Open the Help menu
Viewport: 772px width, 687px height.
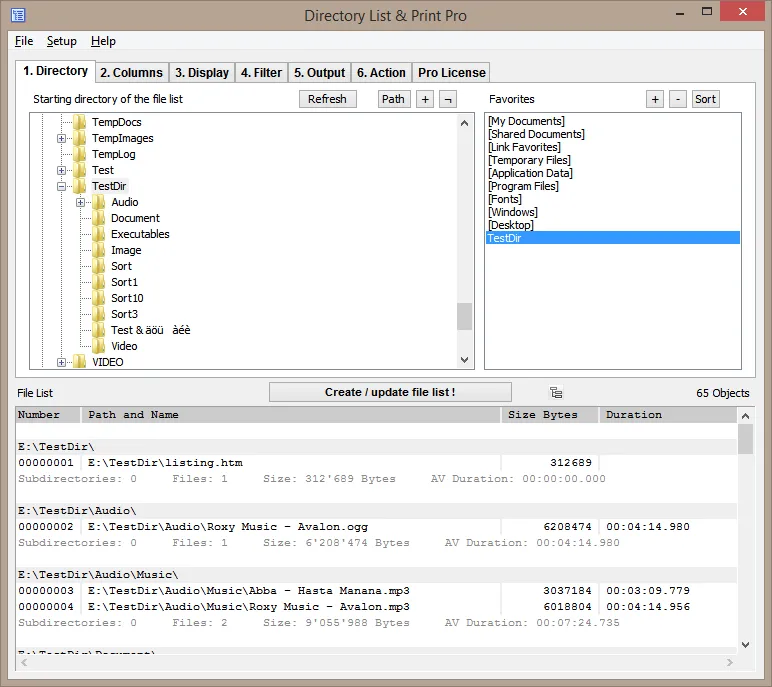pos(103,41)
